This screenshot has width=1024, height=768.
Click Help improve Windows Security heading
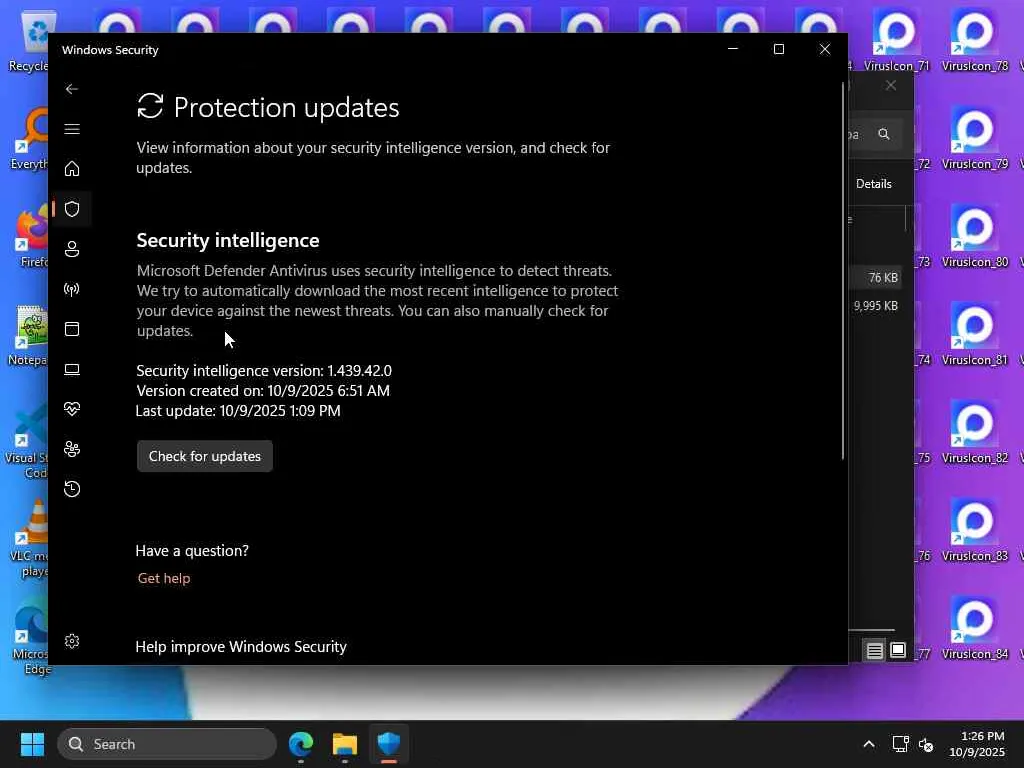coord(241,647)
